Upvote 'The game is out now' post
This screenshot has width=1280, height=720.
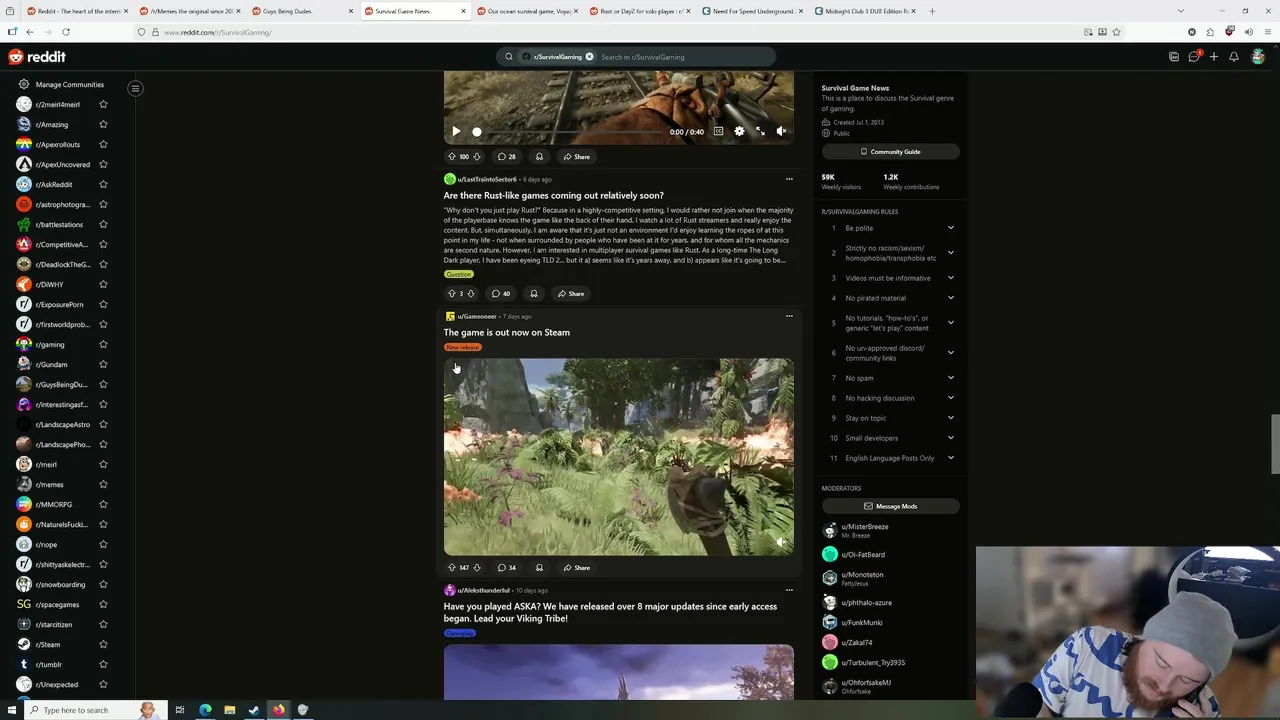[451, 568]
